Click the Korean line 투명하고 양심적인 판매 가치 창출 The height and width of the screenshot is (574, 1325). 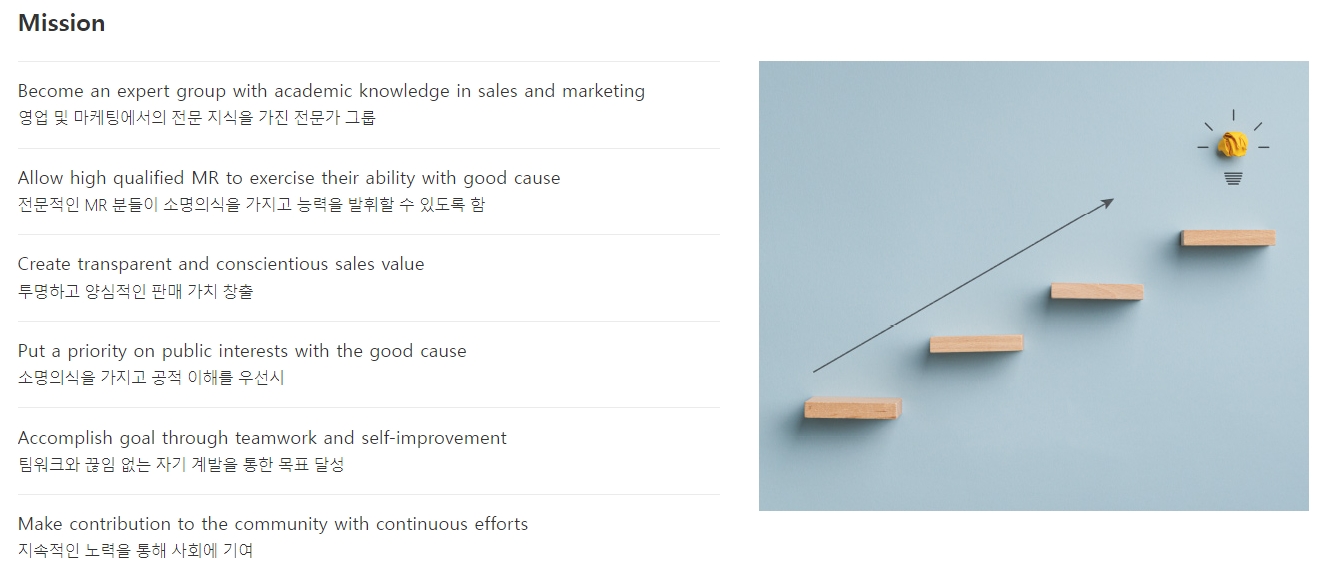(135, 291)
